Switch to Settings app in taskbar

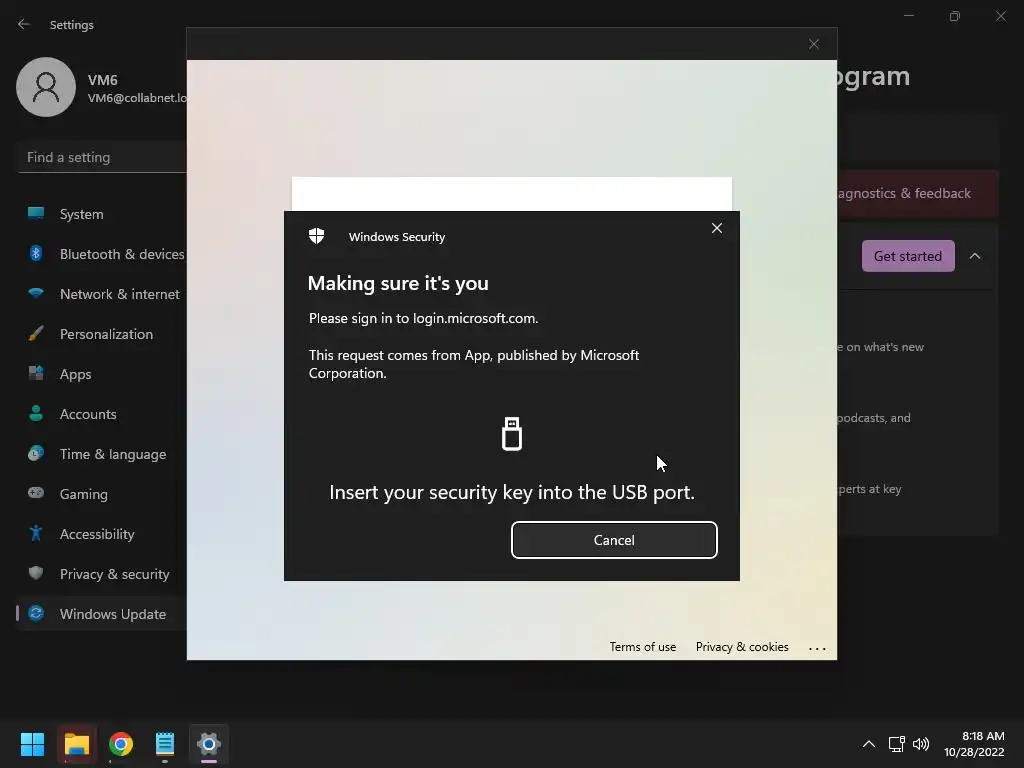[x=209, y=744]
